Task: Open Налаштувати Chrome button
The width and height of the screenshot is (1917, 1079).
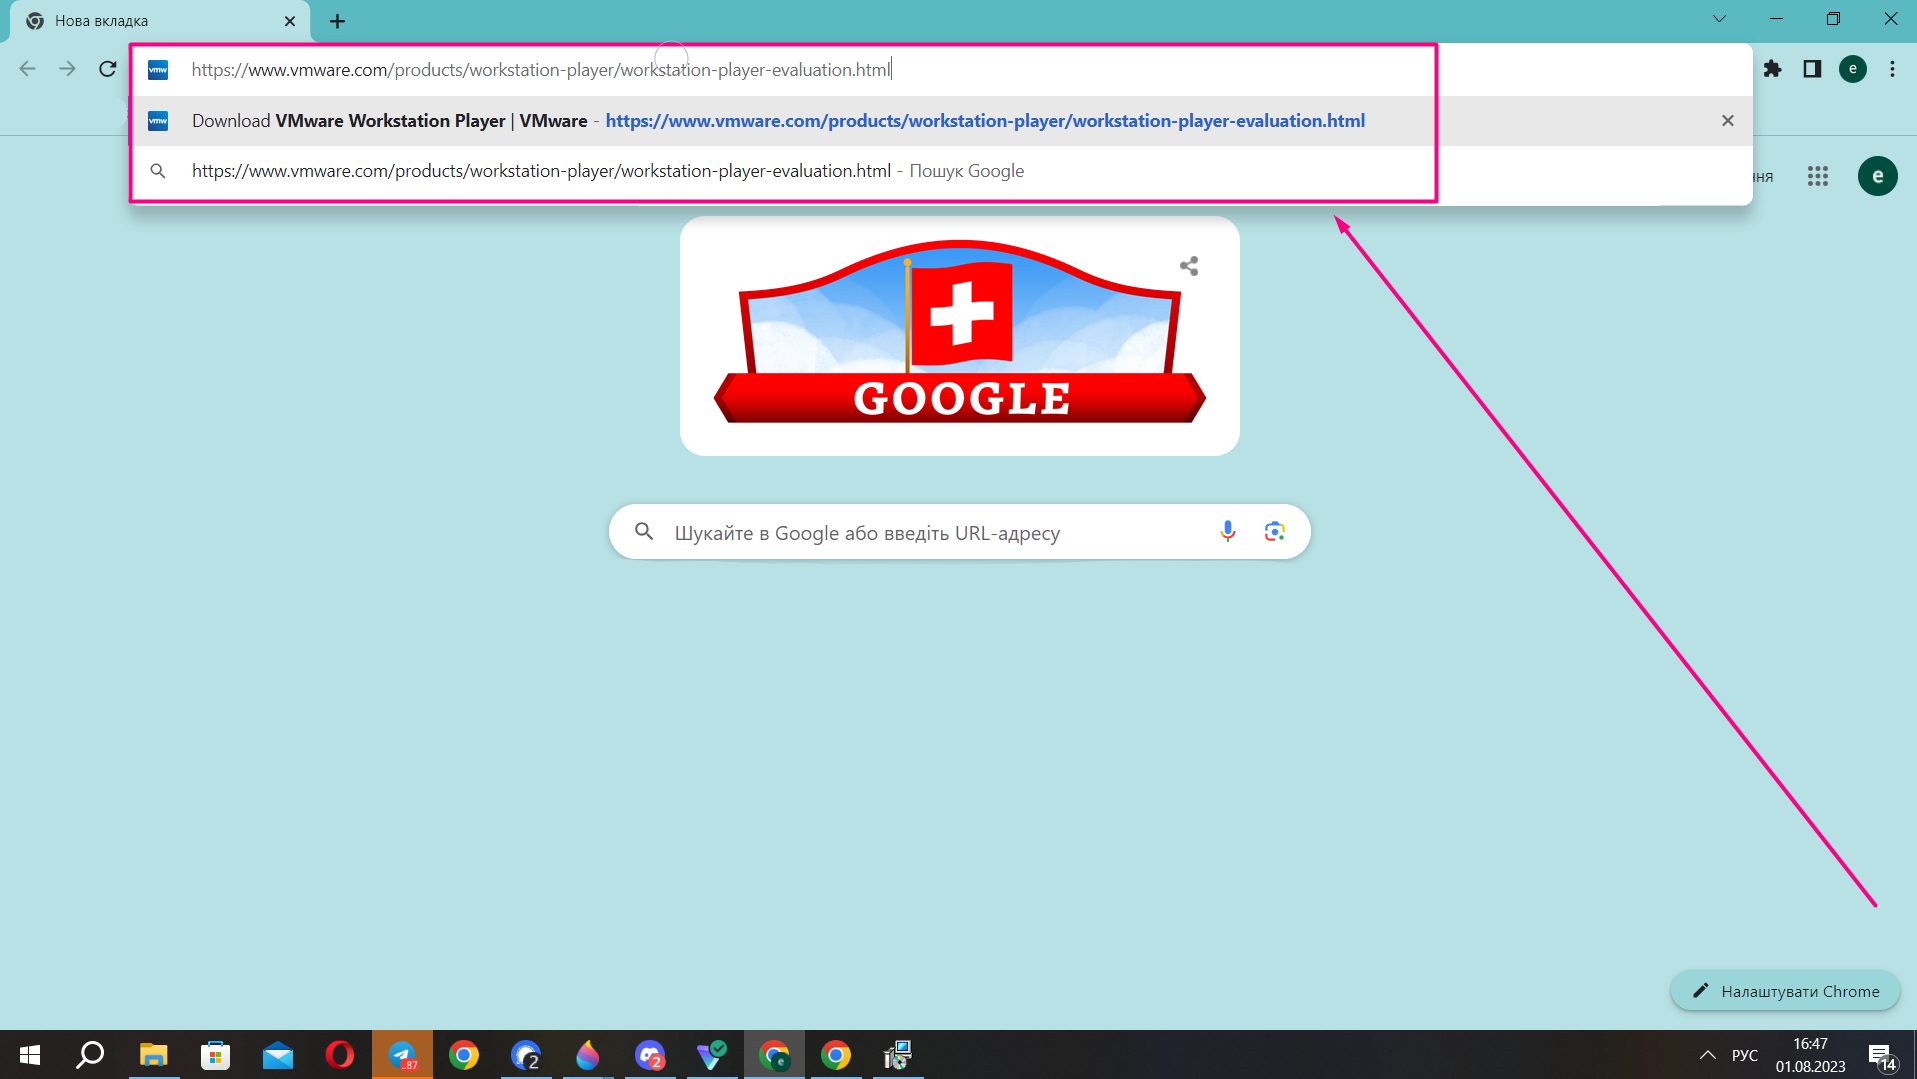Action: click(1785, 991)
